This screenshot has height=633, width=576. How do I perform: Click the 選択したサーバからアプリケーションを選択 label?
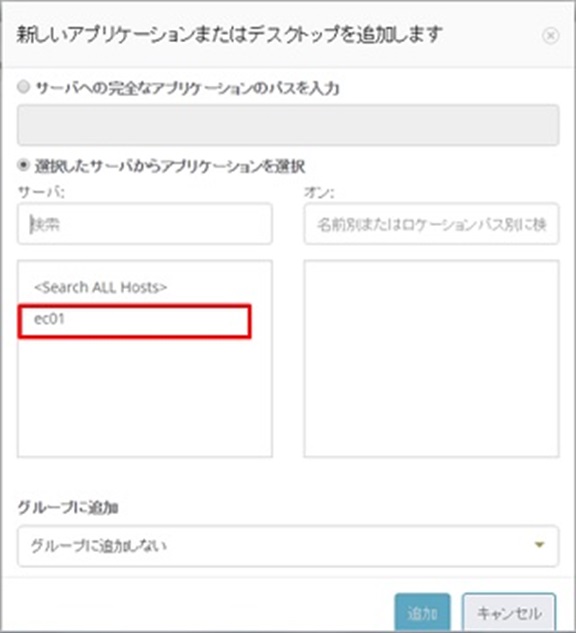(170, 166)
